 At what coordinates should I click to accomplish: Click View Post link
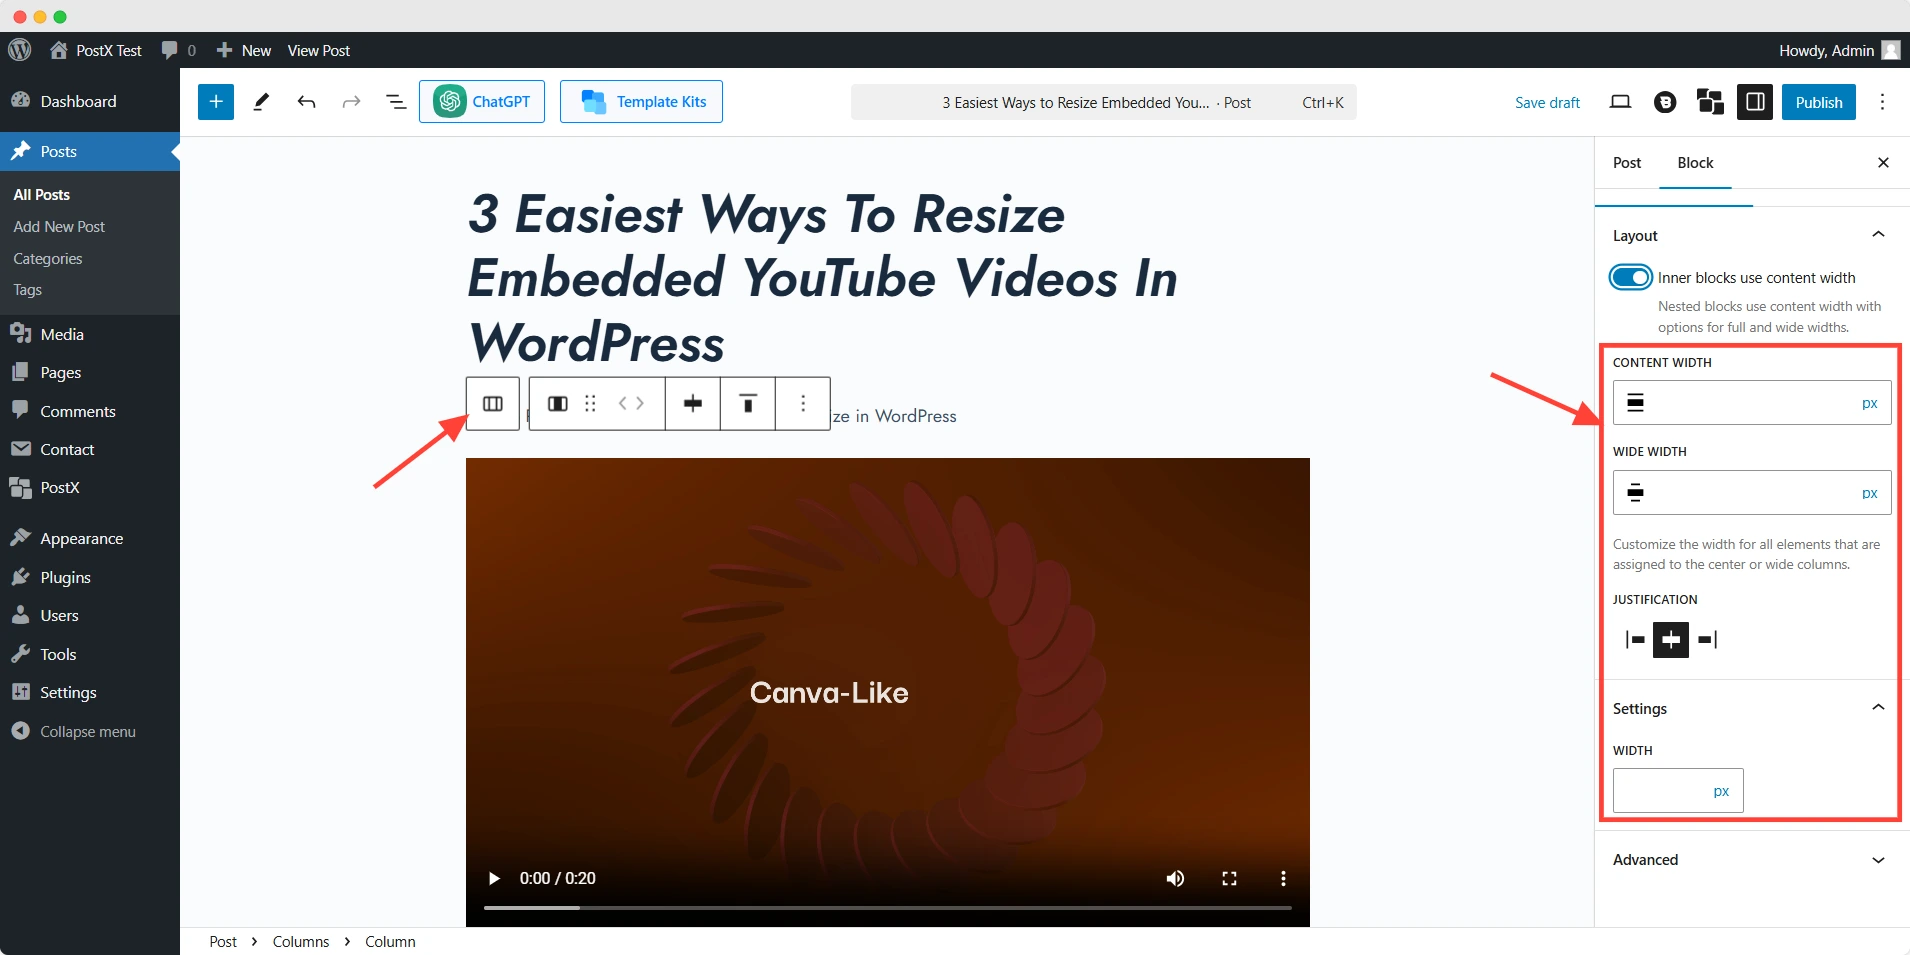[319, 50]
